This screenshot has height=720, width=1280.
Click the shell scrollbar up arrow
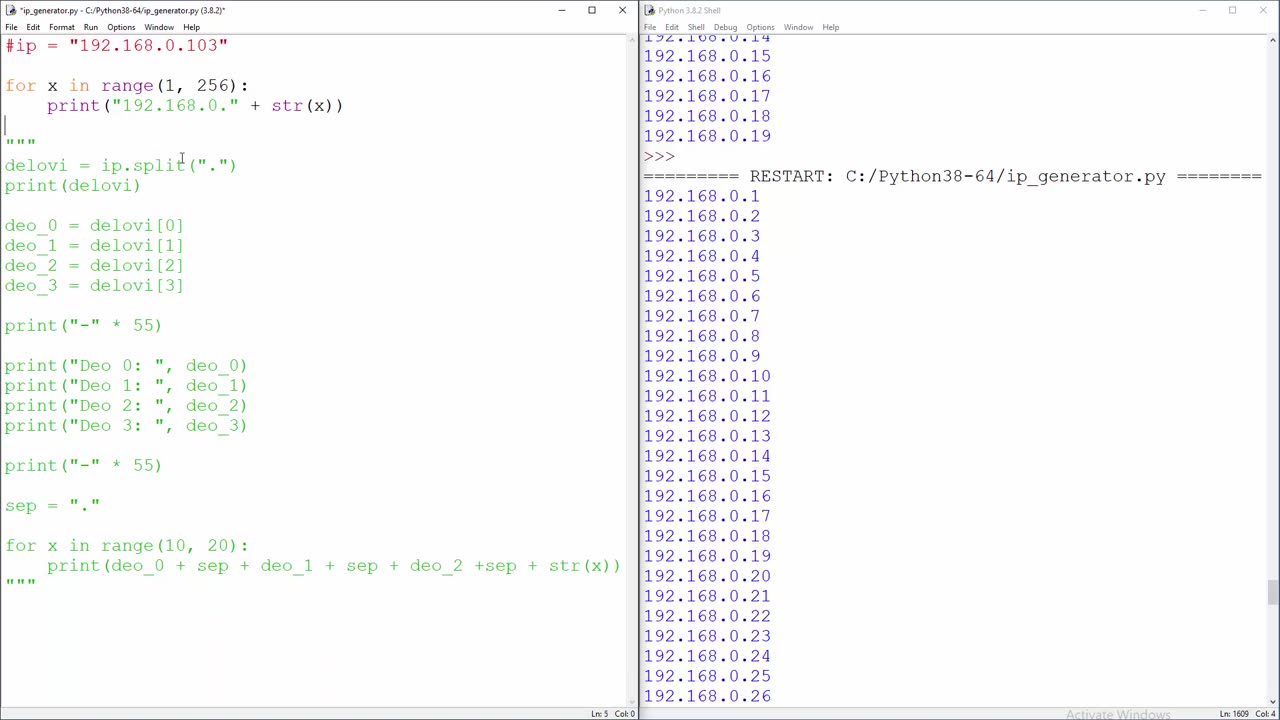tap(1272, 42)
